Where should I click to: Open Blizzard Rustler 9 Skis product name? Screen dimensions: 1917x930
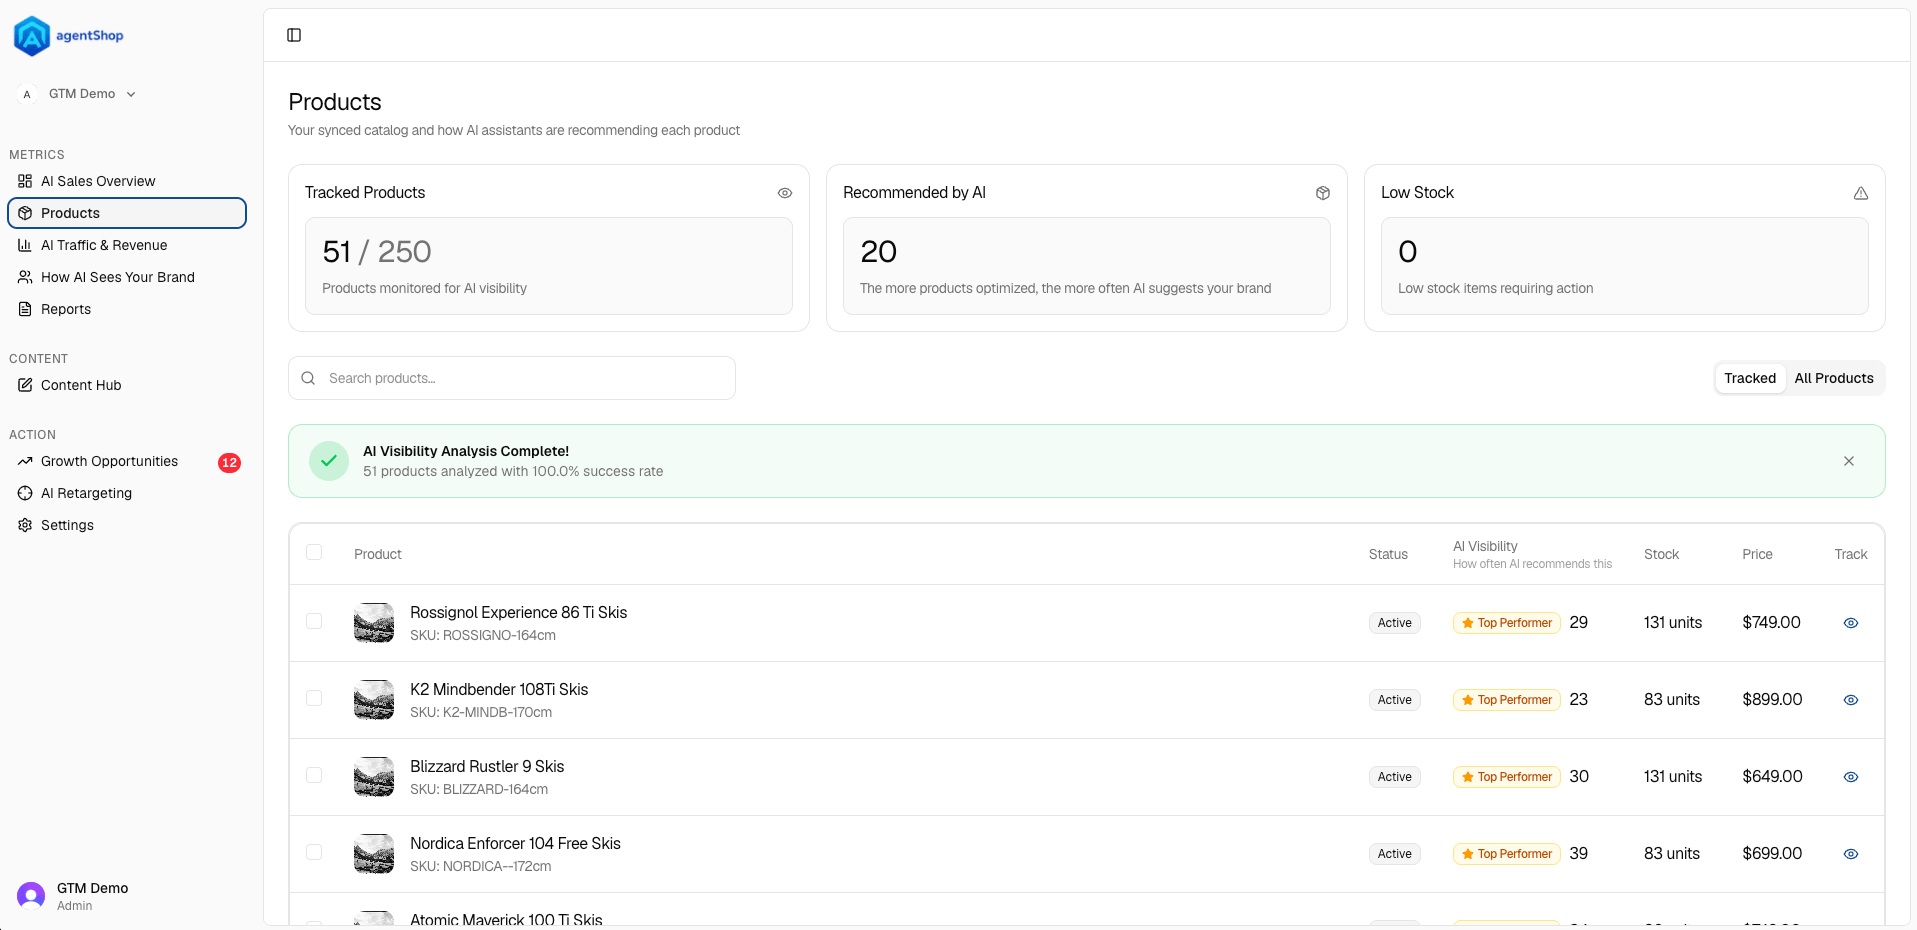487,767
